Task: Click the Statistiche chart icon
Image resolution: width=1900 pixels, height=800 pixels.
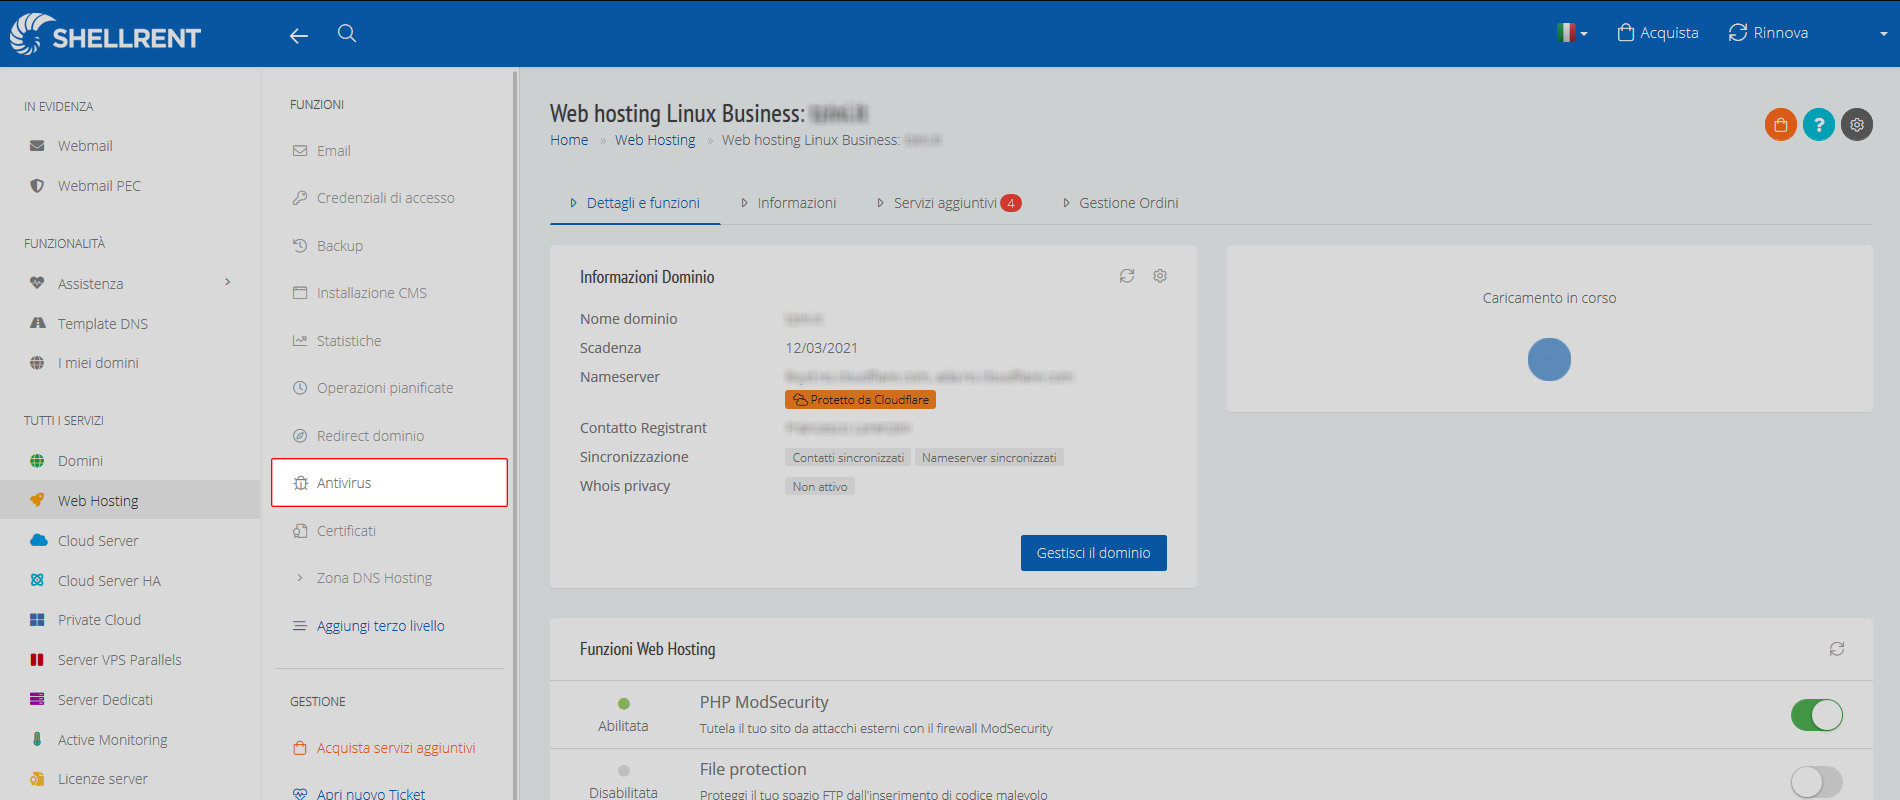Action: [x=300, y=340]
